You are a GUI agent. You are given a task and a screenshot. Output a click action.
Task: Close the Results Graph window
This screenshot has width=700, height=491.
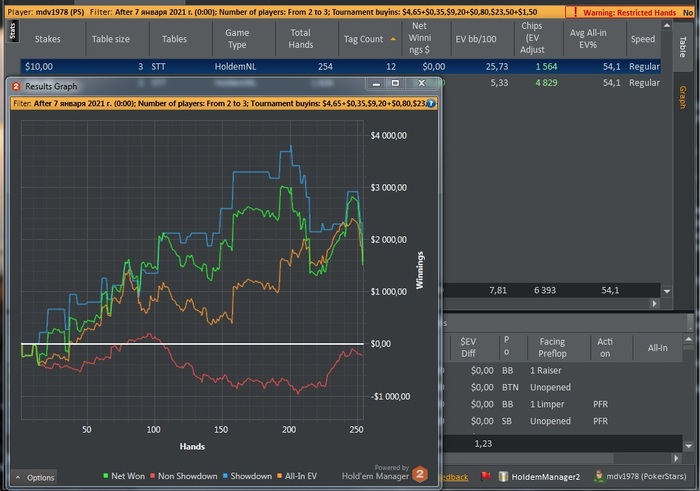421,83
